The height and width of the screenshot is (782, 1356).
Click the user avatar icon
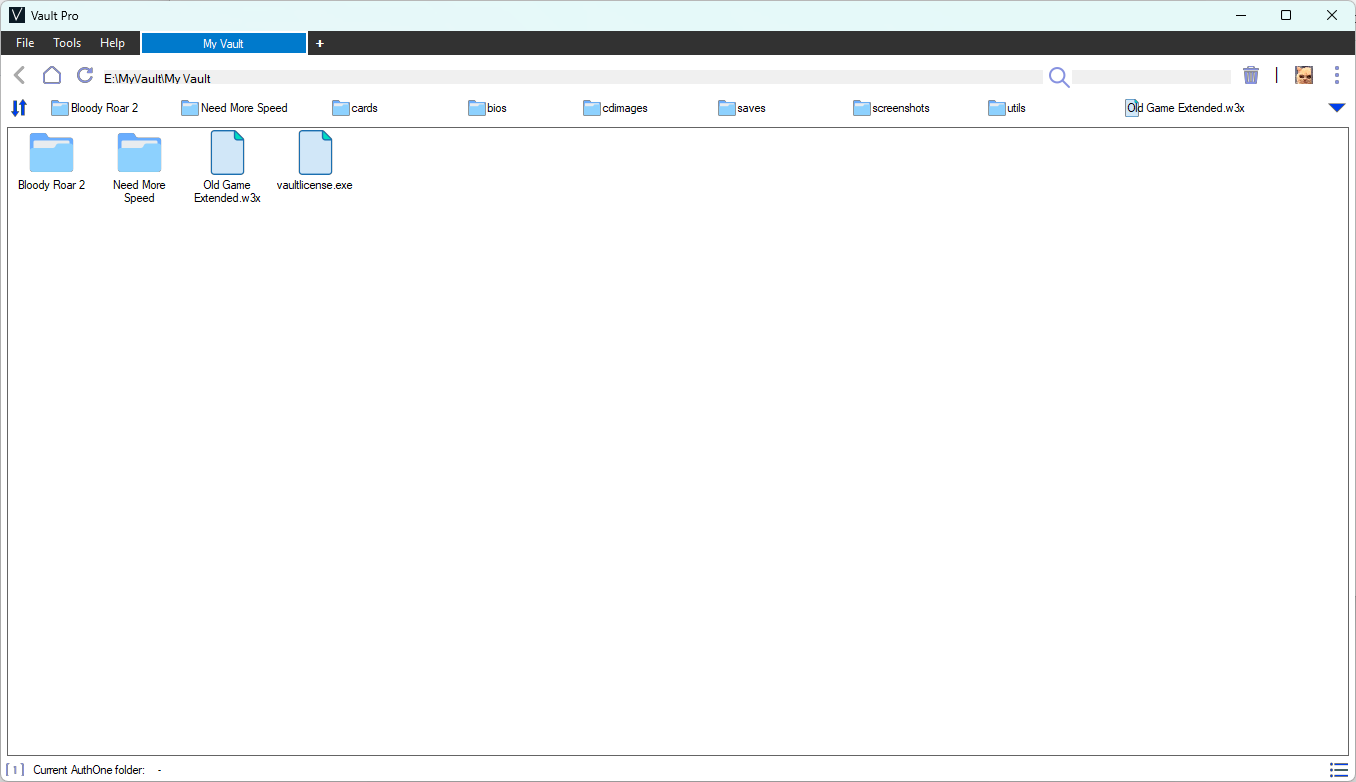tap(1304, 75)
